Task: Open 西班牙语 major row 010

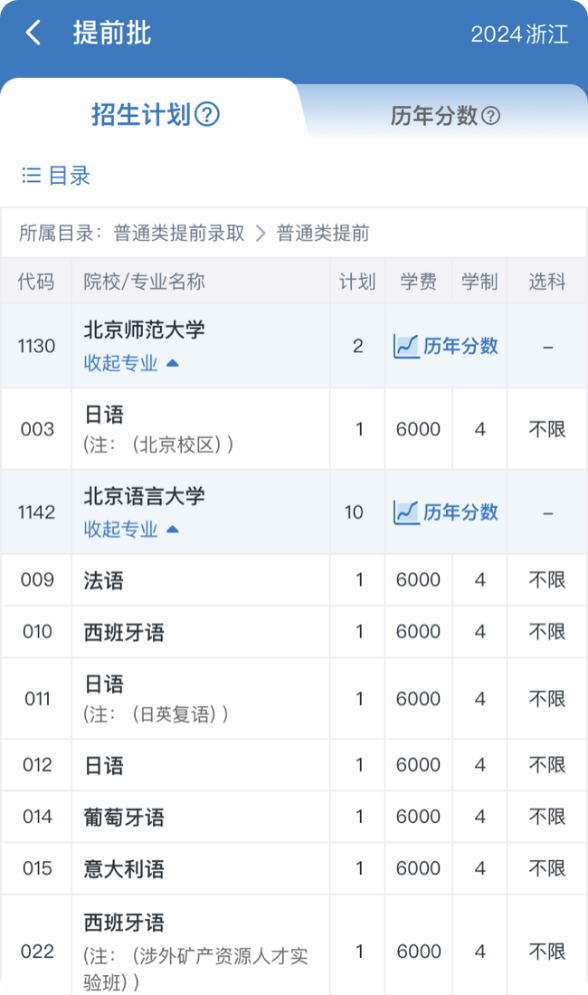Action: pyautogui.click(x=294, y=632)
